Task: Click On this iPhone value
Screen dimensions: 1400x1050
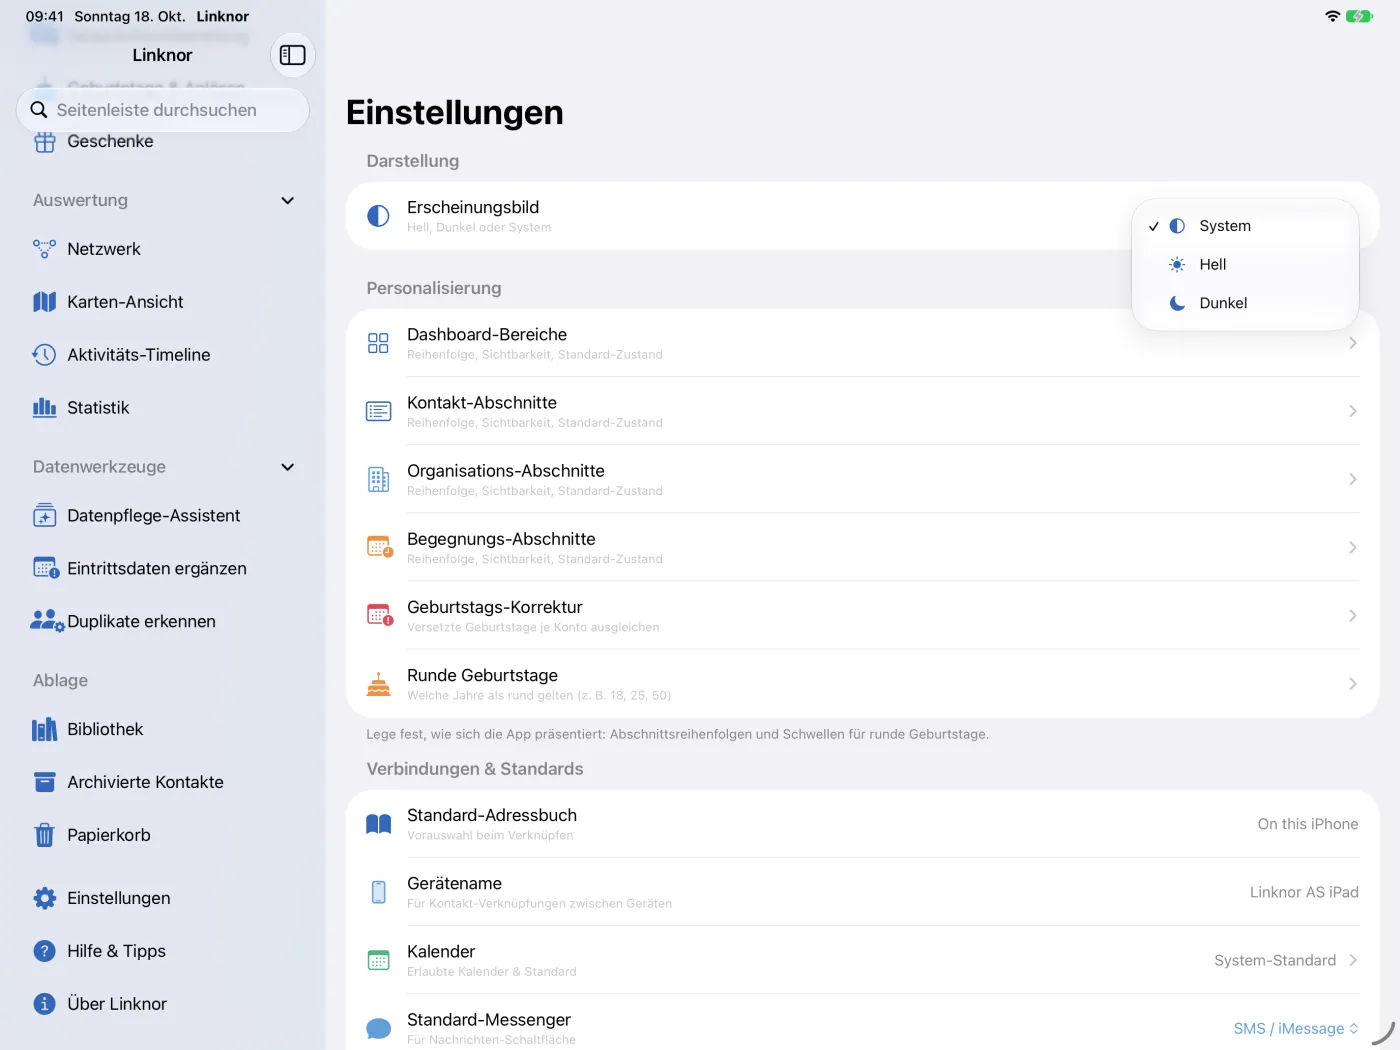Action: coord(1308,824)
